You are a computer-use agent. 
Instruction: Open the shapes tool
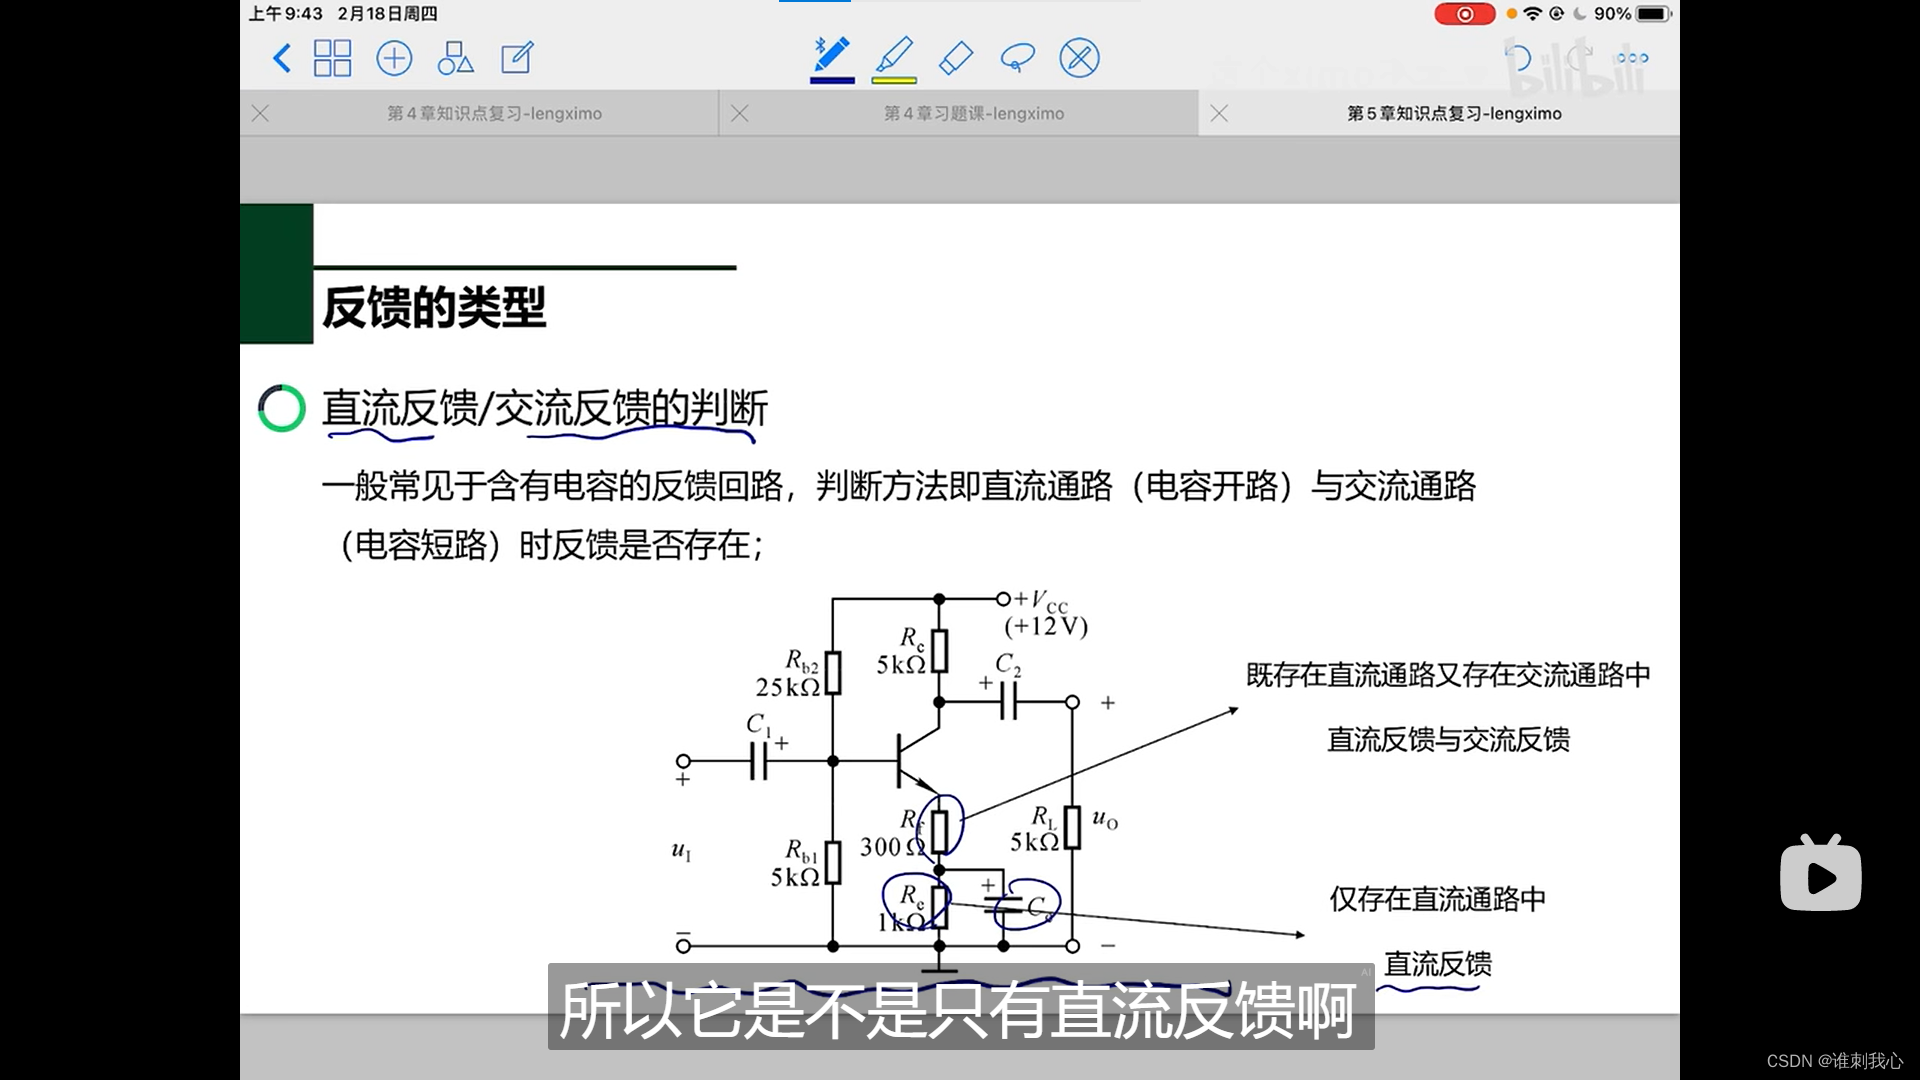455,58
